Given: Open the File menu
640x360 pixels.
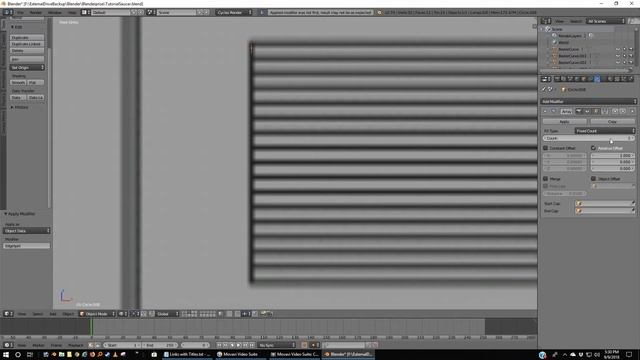Looking at the screenshot, I should (x=20, y=12).
